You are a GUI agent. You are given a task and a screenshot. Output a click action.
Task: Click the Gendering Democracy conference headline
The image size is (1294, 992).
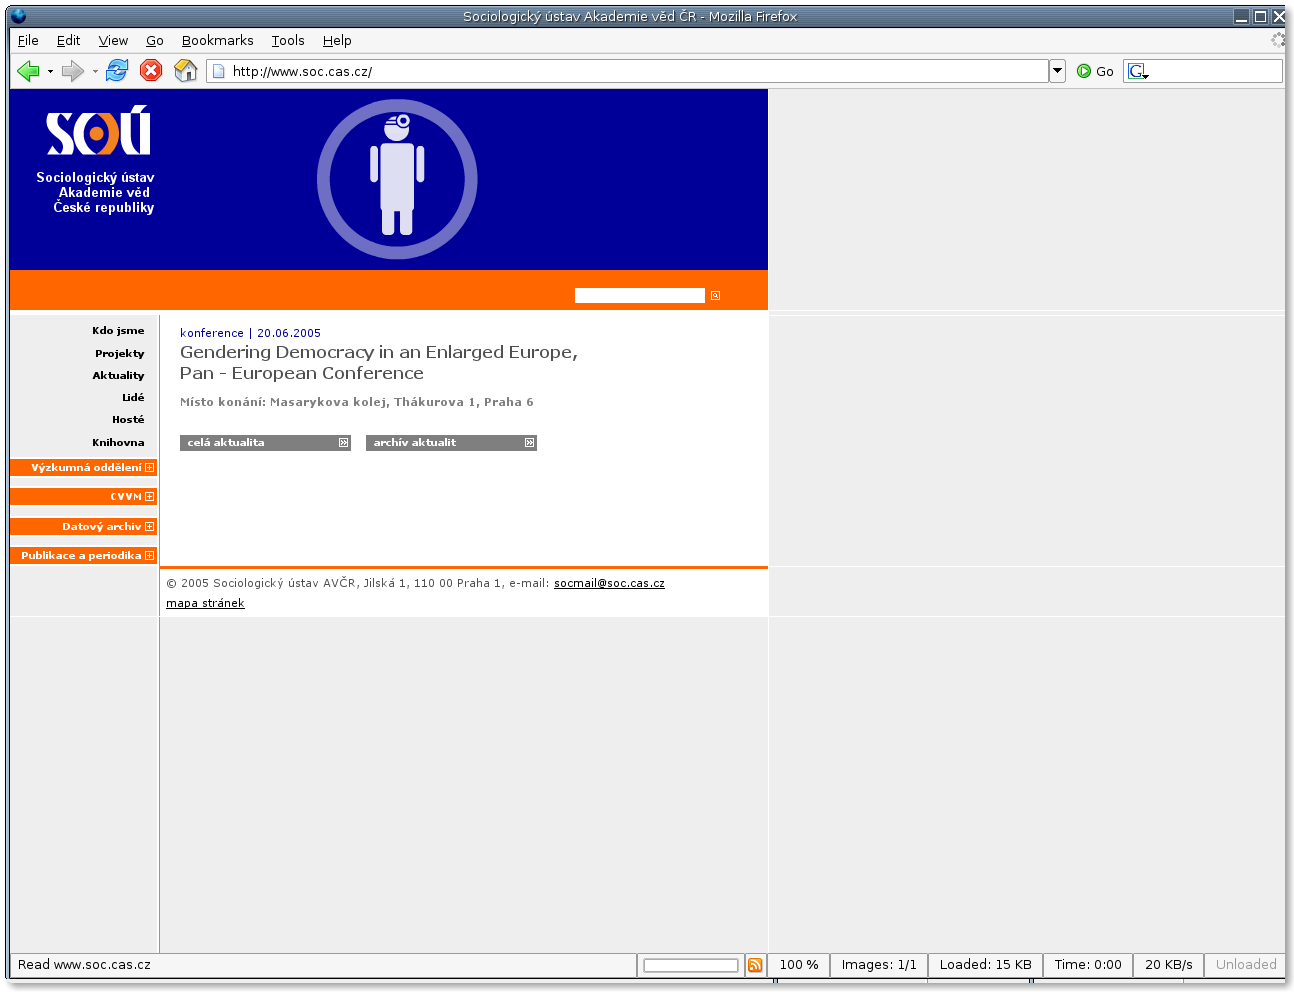coord(379,362)
